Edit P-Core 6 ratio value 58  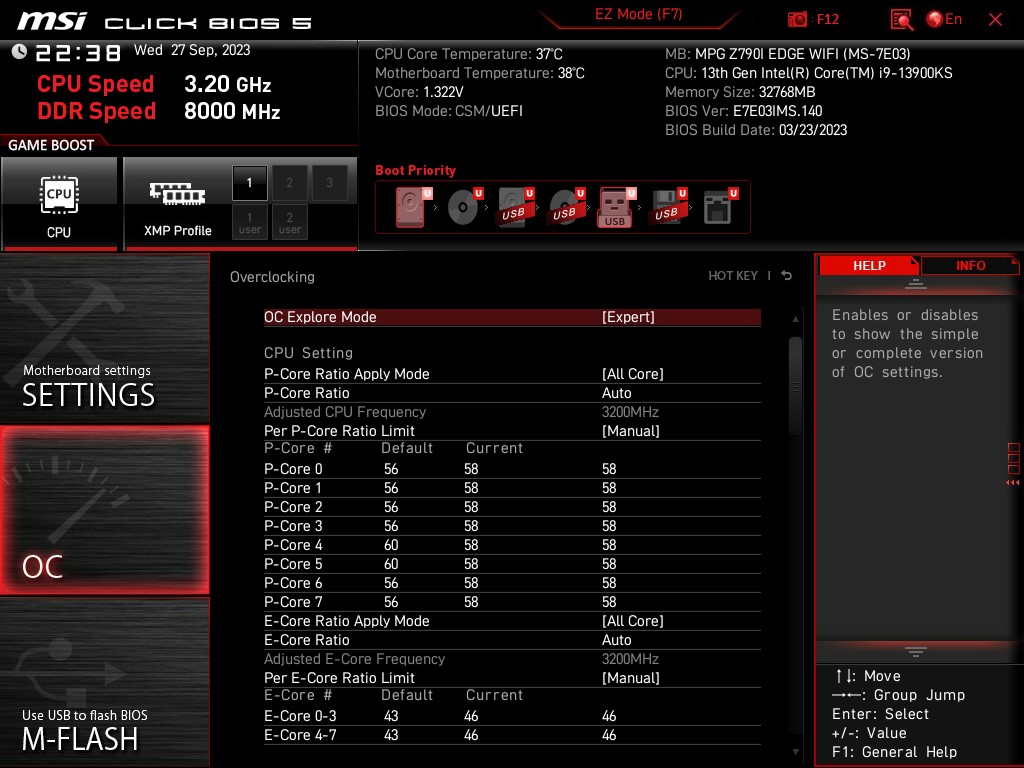pyautogui.click(x=609, y=583)
